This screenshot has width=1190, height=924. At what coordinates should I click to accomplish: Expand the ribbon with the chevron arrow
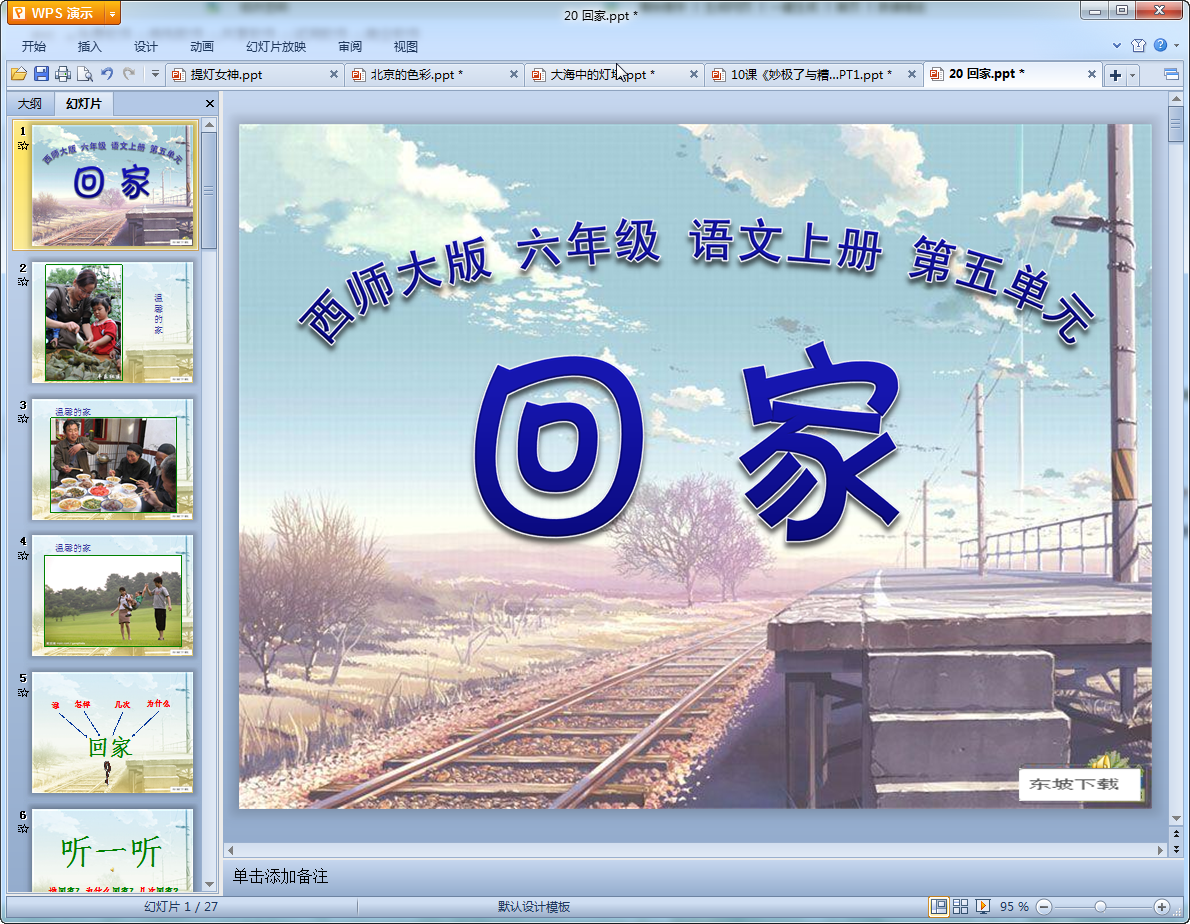pyautogui.click(x=1116, y=46)
